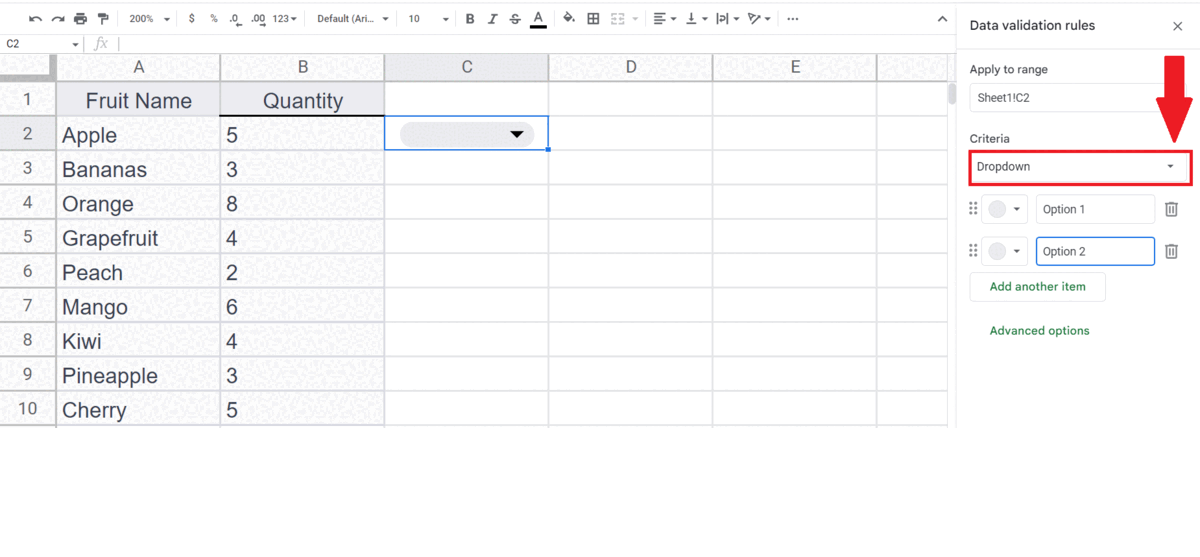Close the Data validation rules panel
Viewport: 1200px width, 557px height.
(x=1177, y=26)
